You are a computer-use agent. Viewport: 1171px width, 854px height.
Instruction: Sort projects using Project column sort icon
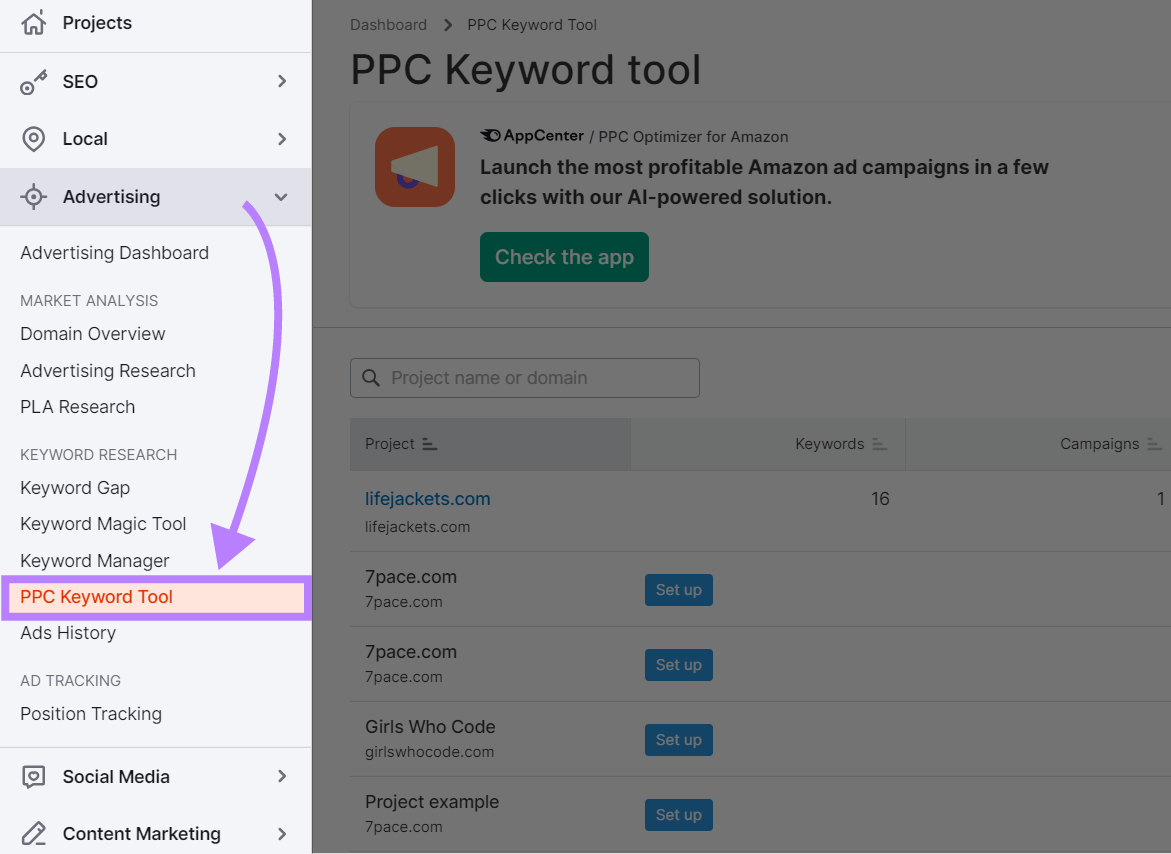[x=430, y=444]
